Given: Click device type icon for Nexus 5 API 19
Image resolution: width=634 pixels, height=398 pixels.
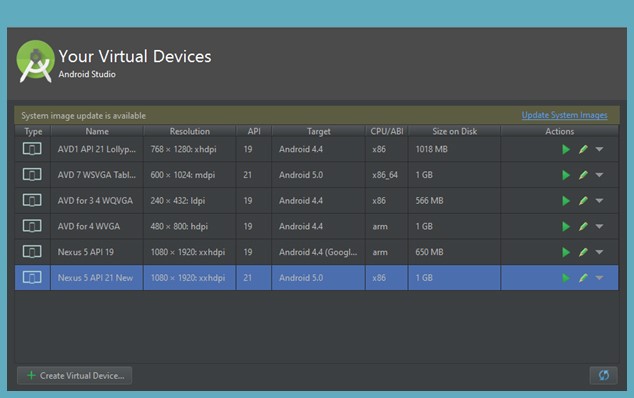Looking at the screenshot, I should click(x=32, y=252).
